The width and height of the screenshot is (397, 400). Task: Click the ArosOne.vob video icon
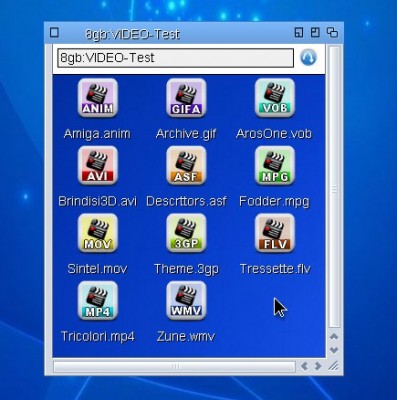pyautogui.click(x=275, y=98)
